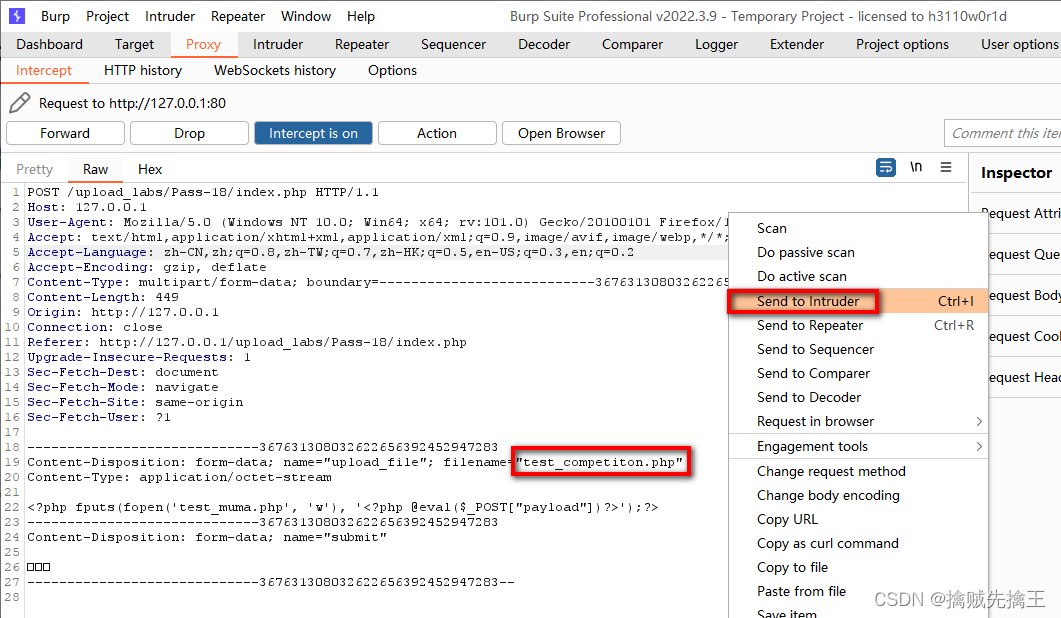Click the name="submit" Content-Disposition line

point(207,537)
